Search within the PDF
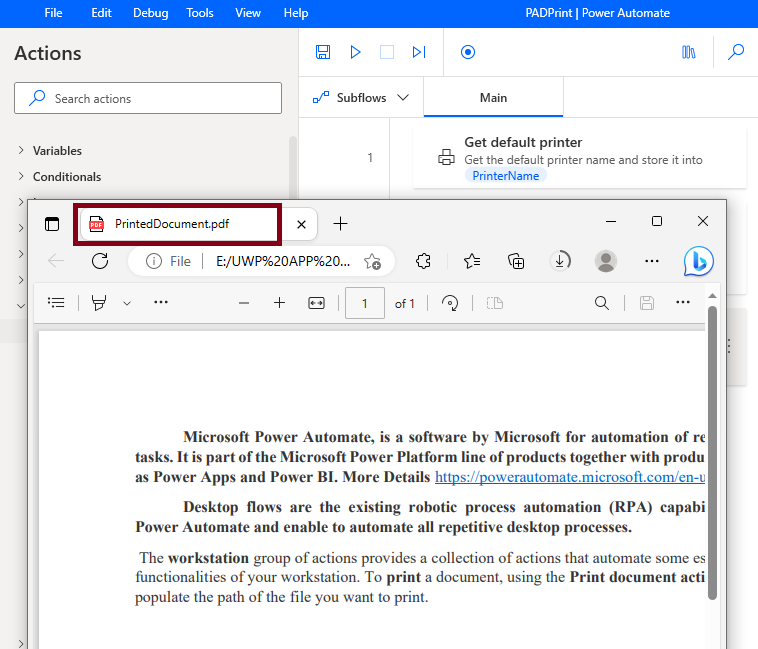This screenshot has height=649, width=758. (601, 303)
